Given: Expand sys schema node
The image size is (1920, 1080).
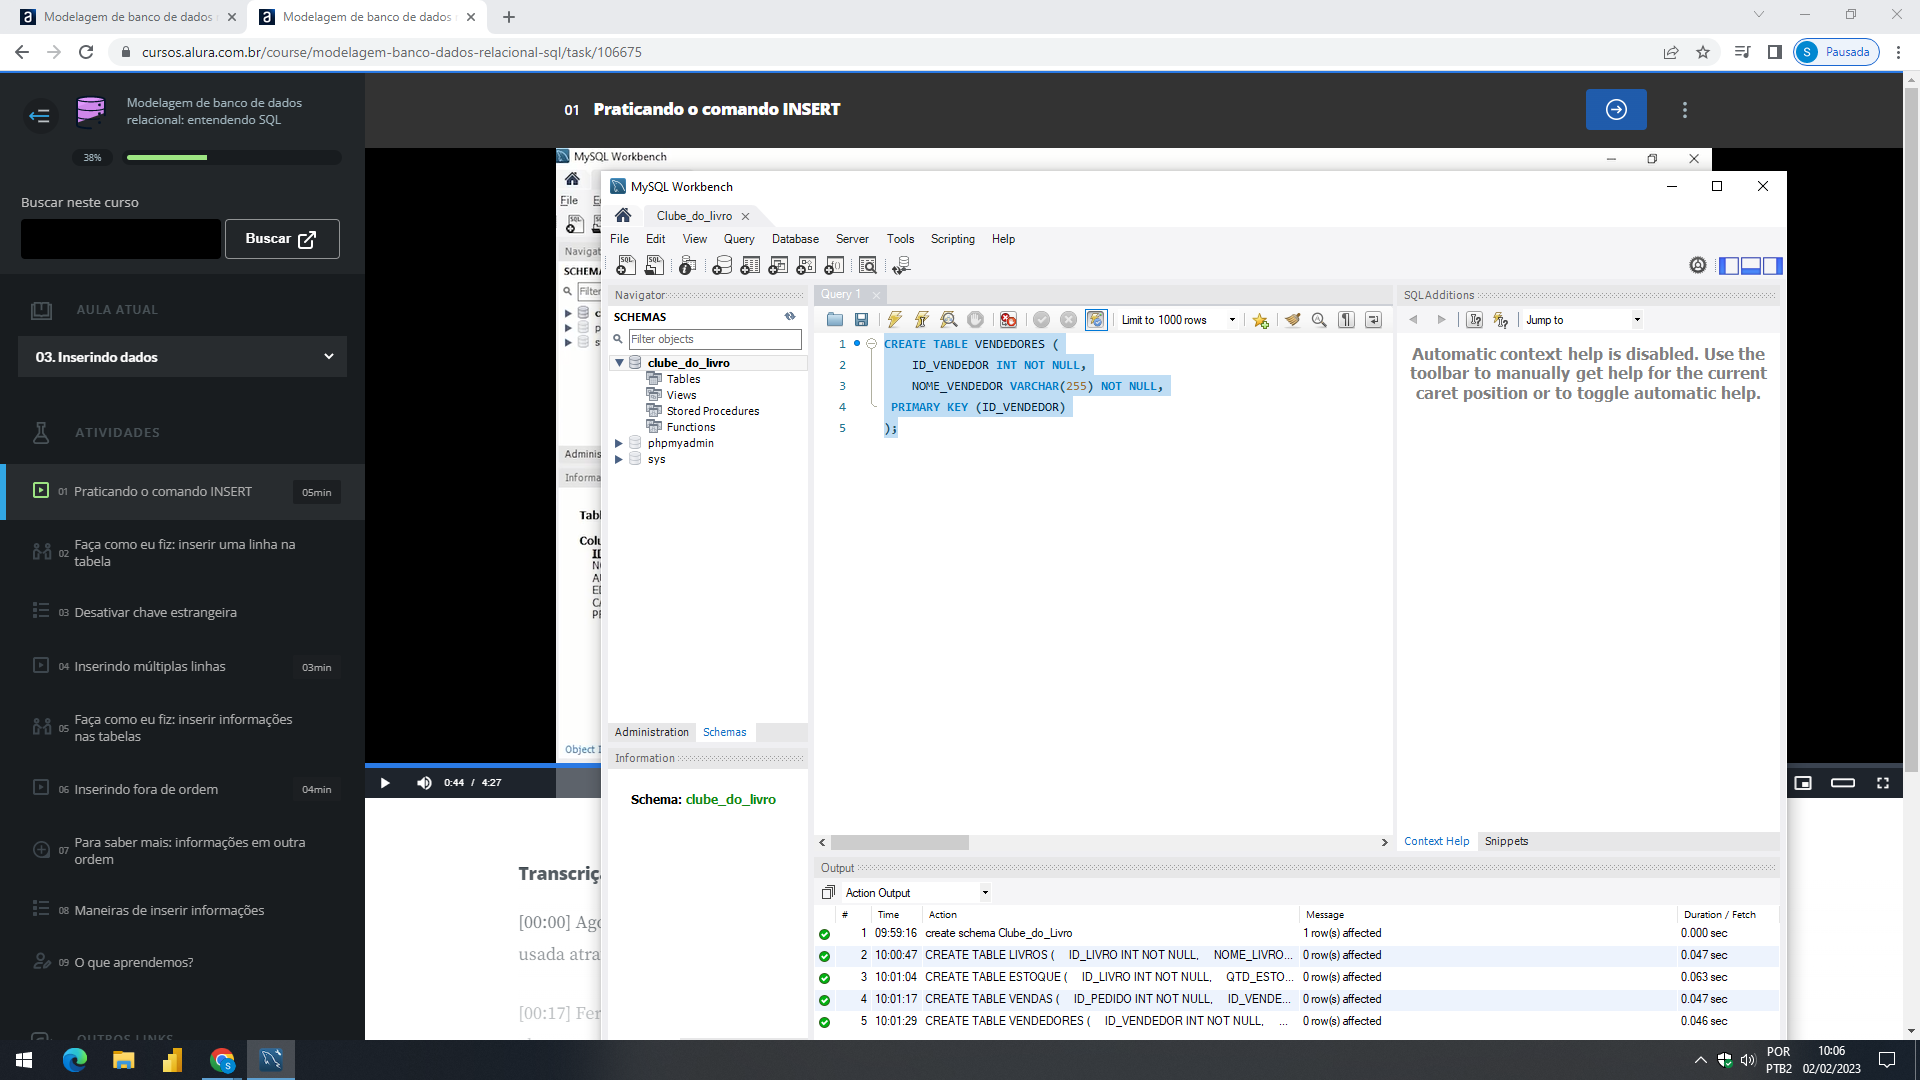Looking at the screenshot, I should 619,459.
